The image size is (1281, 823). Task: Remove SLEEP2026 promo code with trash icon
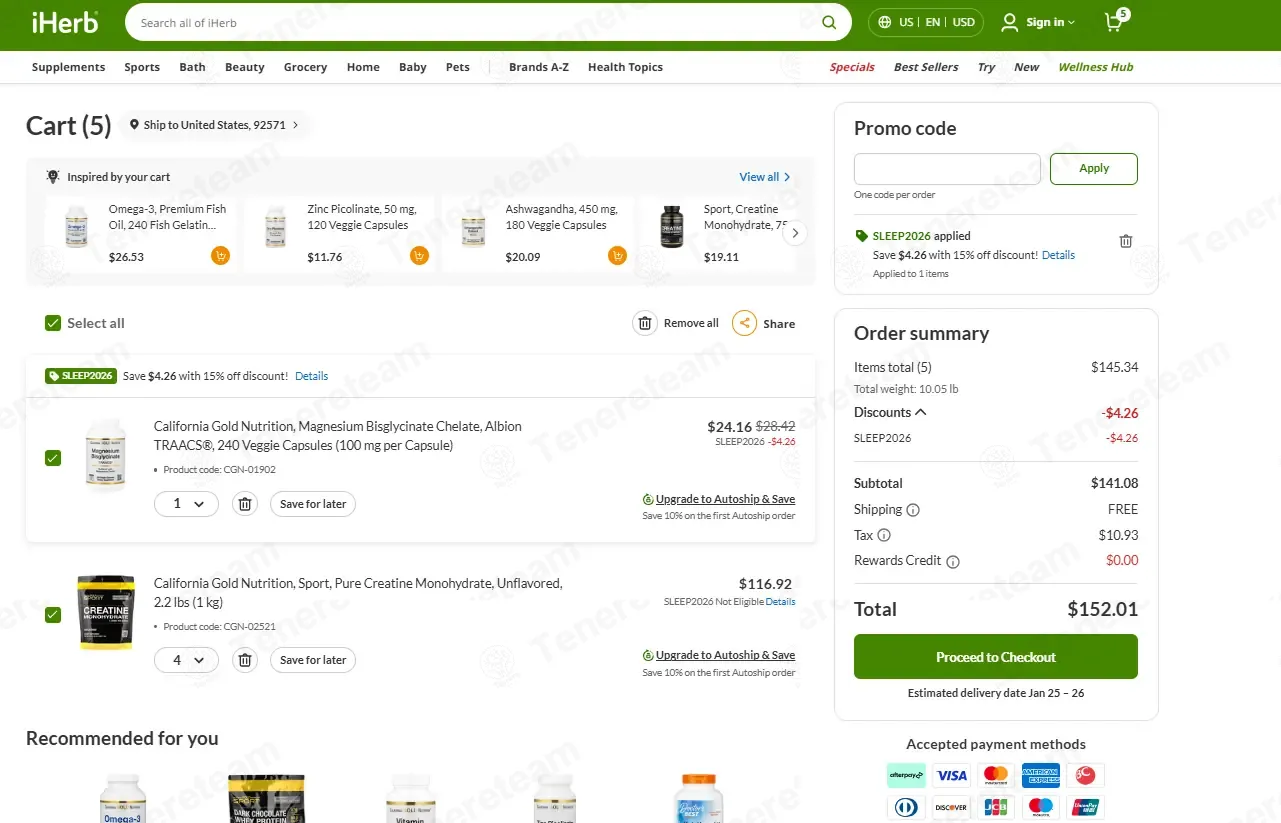click(1125, 241)
